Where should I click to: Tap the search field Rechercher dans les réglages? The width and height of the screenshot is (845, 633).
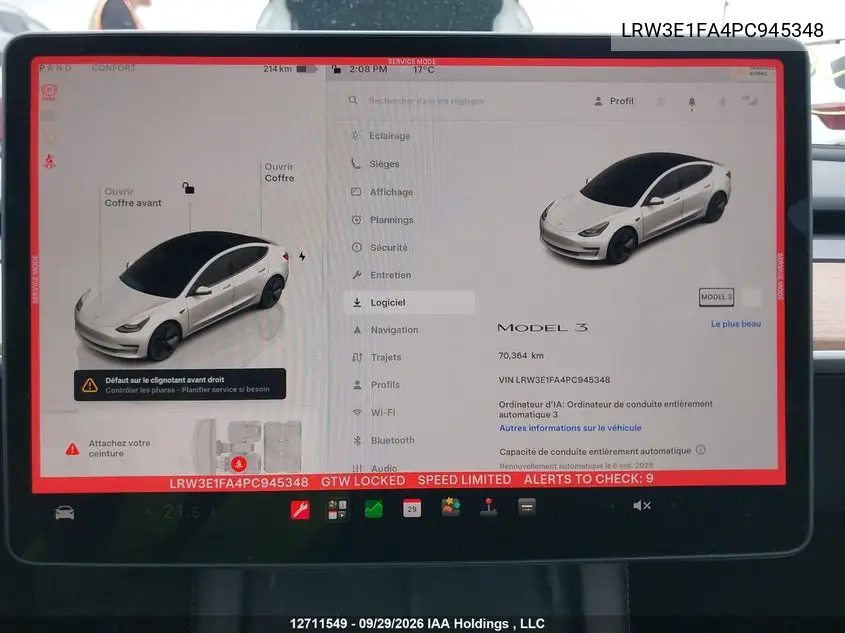(x=426, y=101)
